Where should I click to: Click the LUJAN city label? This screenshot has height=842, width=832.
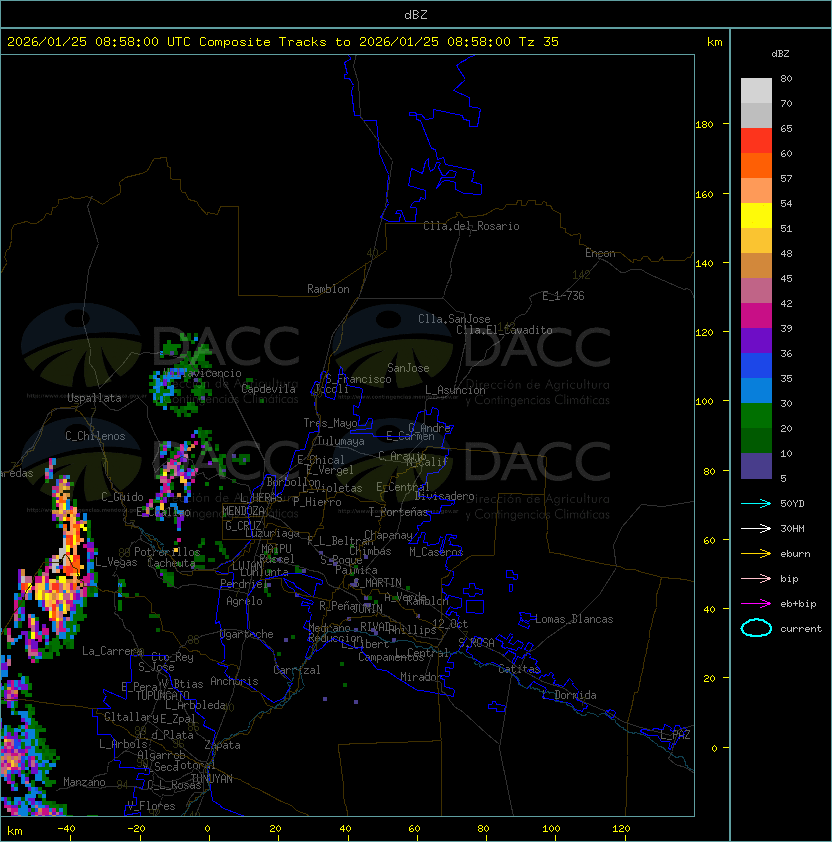pyautogui.click(x=247, y=567)
